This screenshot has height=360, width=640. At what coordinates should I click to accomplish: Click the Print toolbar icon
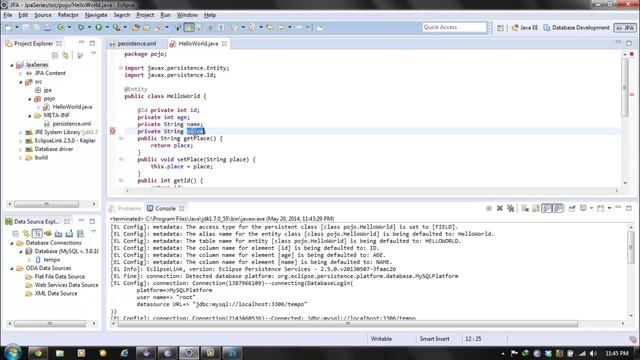pos(47,27)
